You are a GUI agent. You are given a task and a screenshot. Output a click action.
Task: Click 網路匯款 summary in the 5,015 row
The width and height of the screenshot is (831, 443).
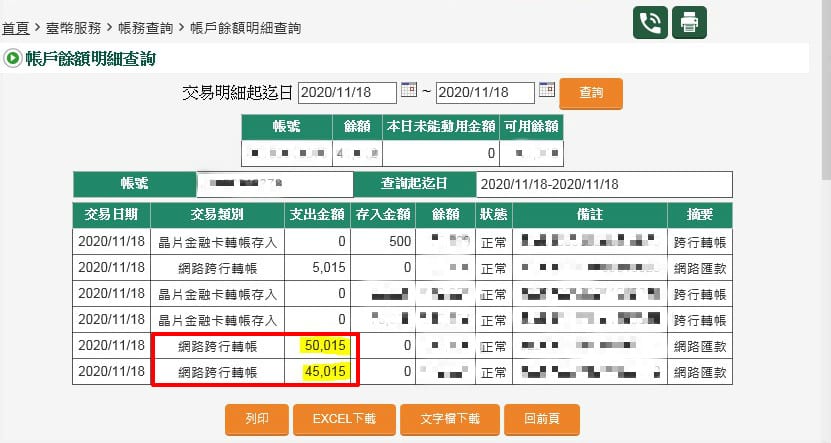pos(700,268)
